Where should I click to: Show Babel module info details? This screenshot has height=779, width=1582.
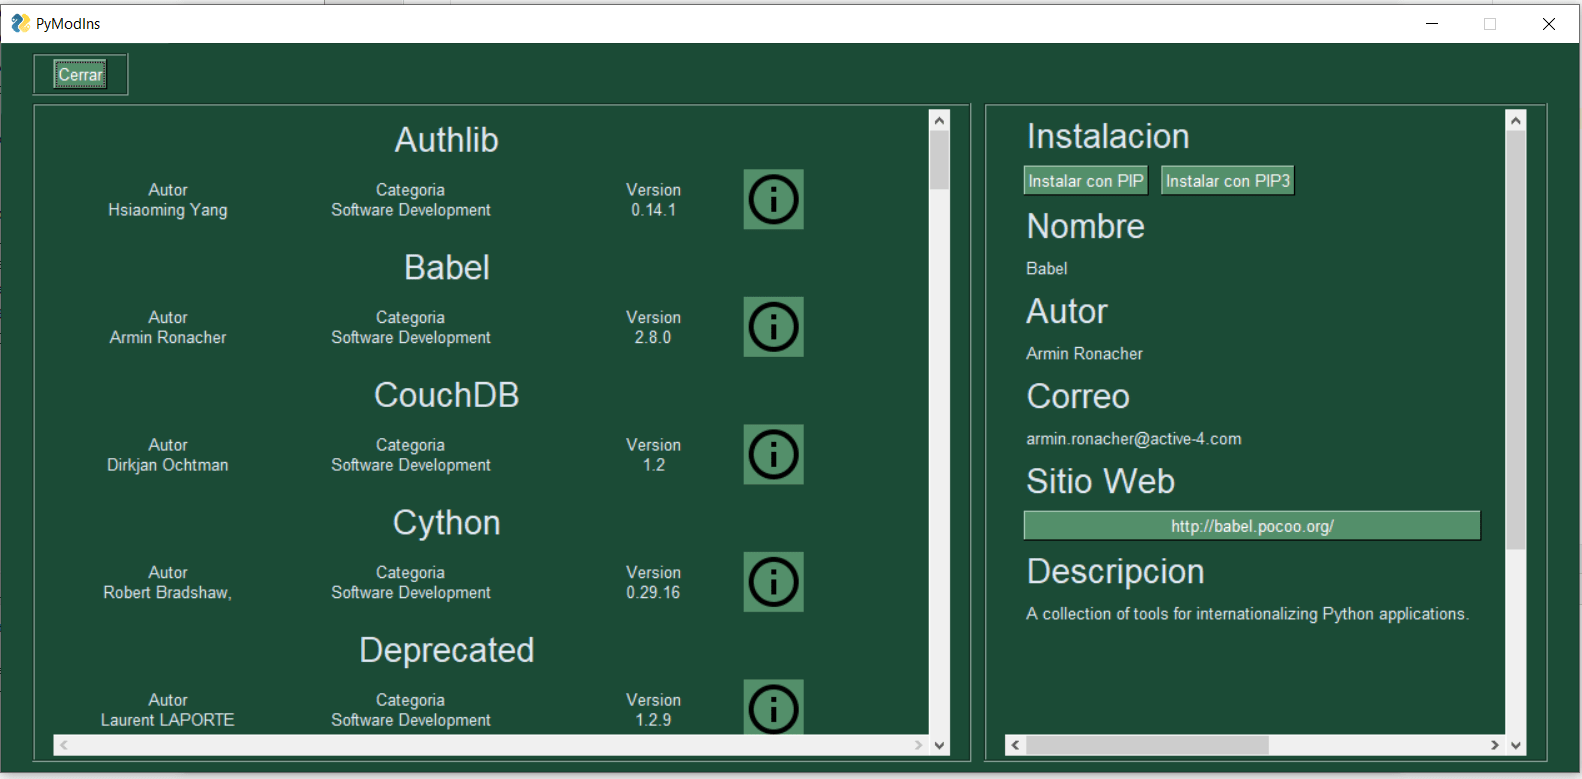click(773, 327)
